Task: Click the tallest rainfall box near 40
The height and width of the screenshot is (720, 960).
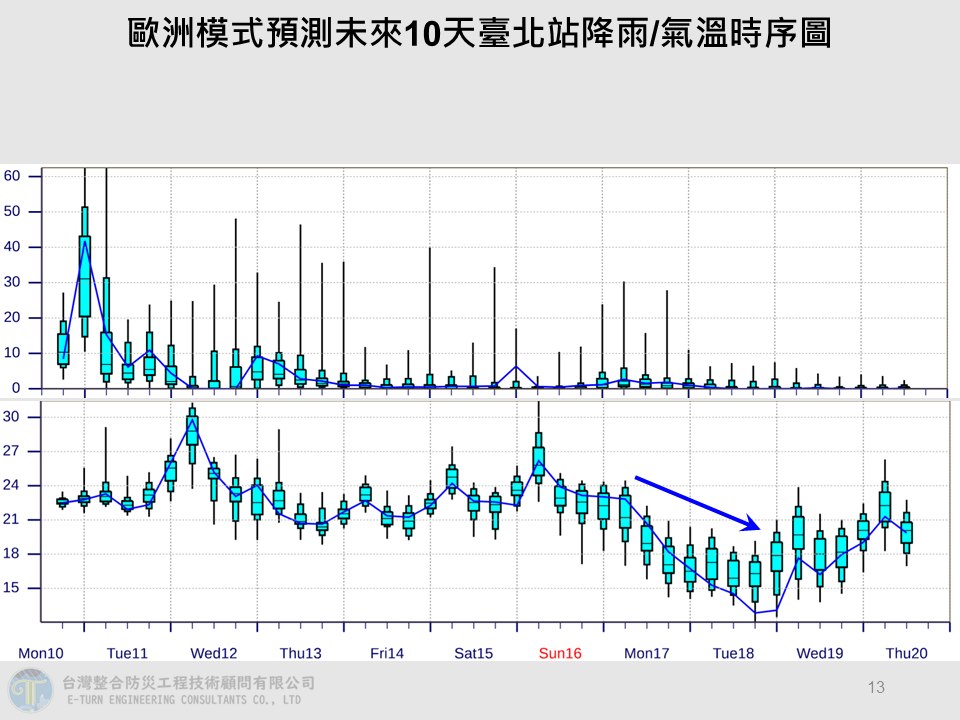Action: coord(85,260)
